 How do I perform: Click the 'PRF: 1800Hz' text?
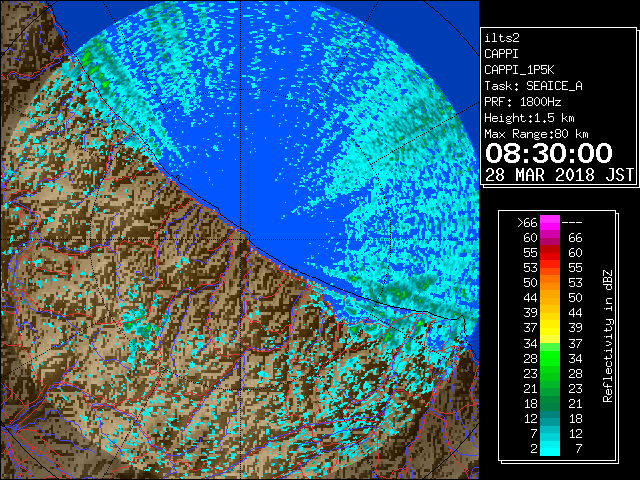pyautogui.click(x=522, y=102)
